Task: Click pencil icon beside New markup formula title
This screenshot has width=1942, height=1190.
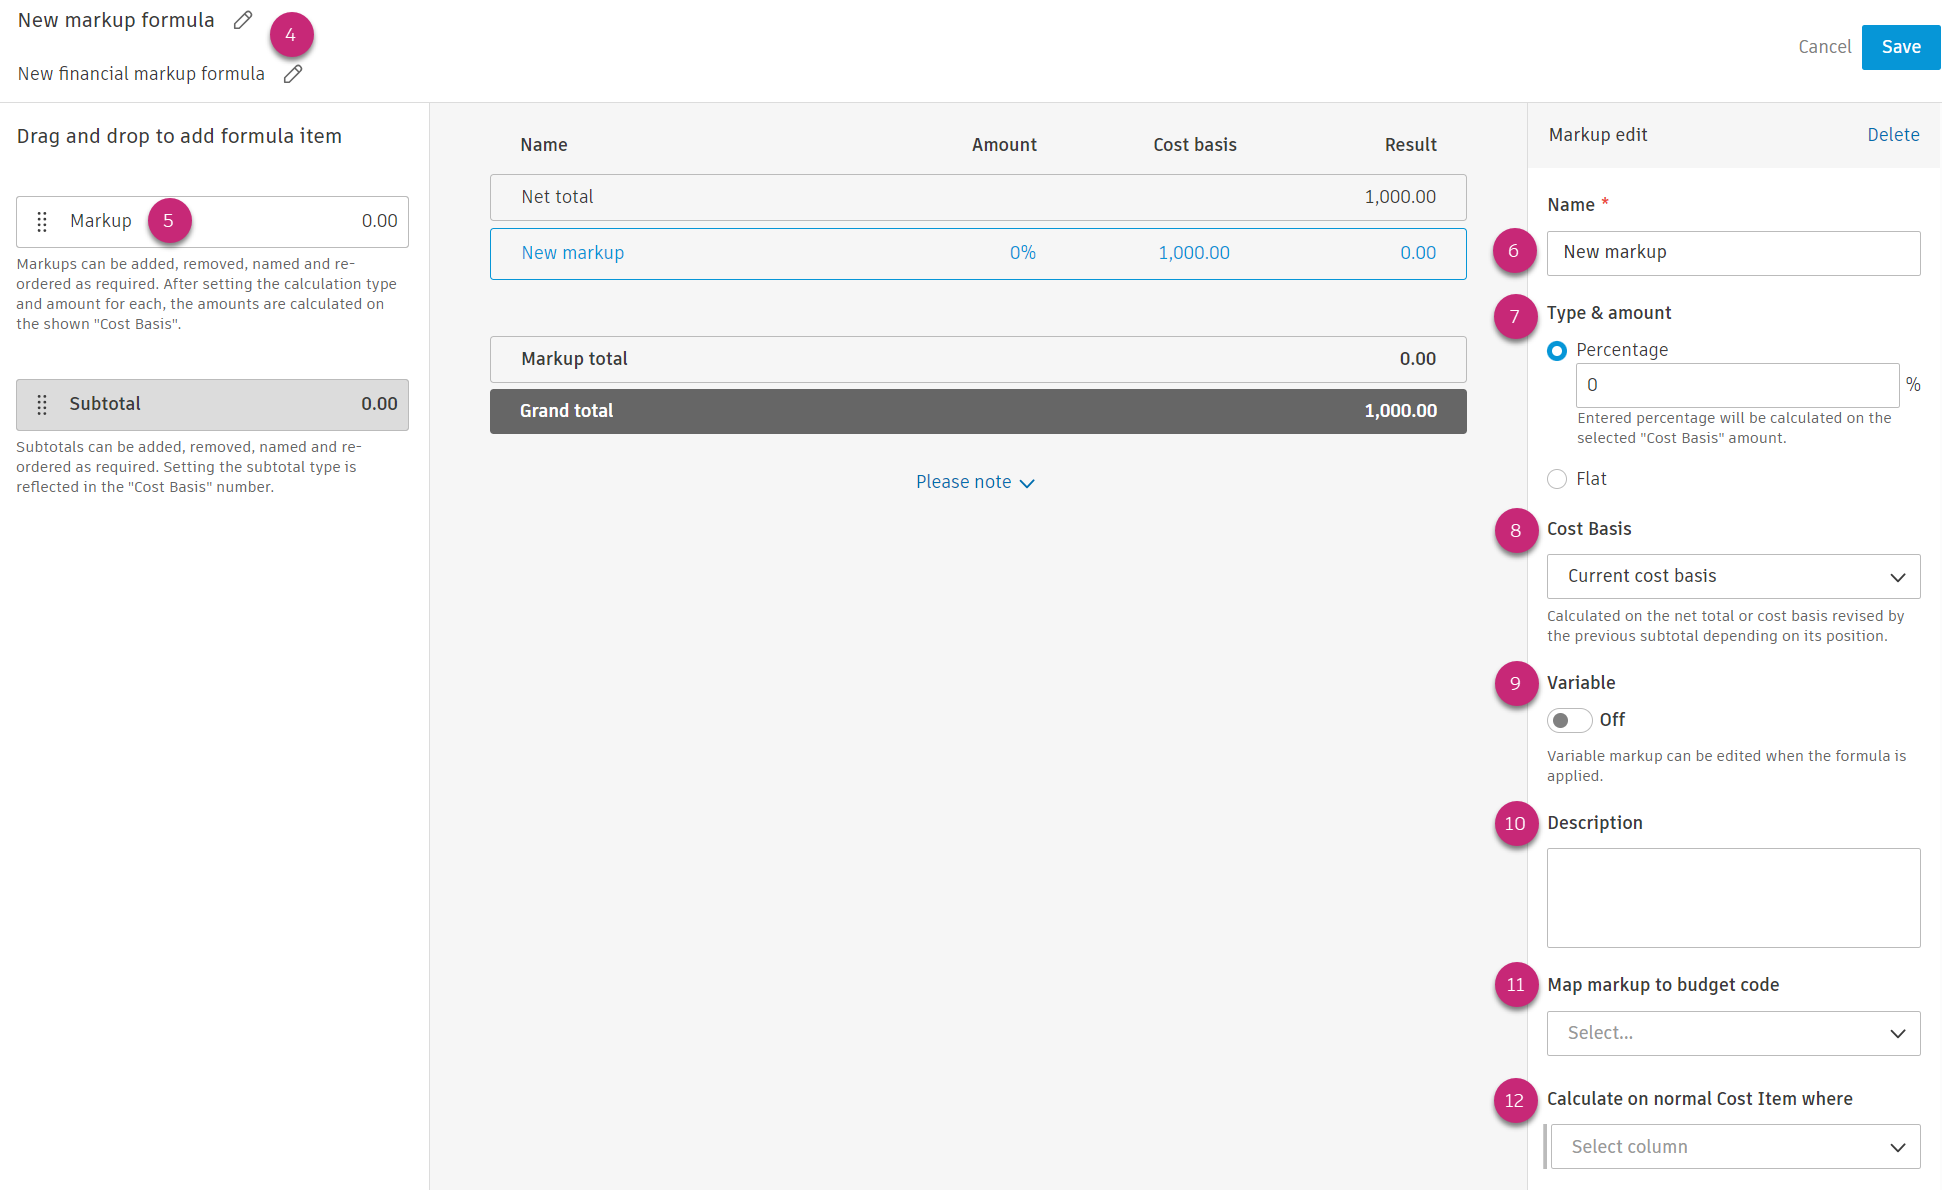Action: [x=243, y=20]
